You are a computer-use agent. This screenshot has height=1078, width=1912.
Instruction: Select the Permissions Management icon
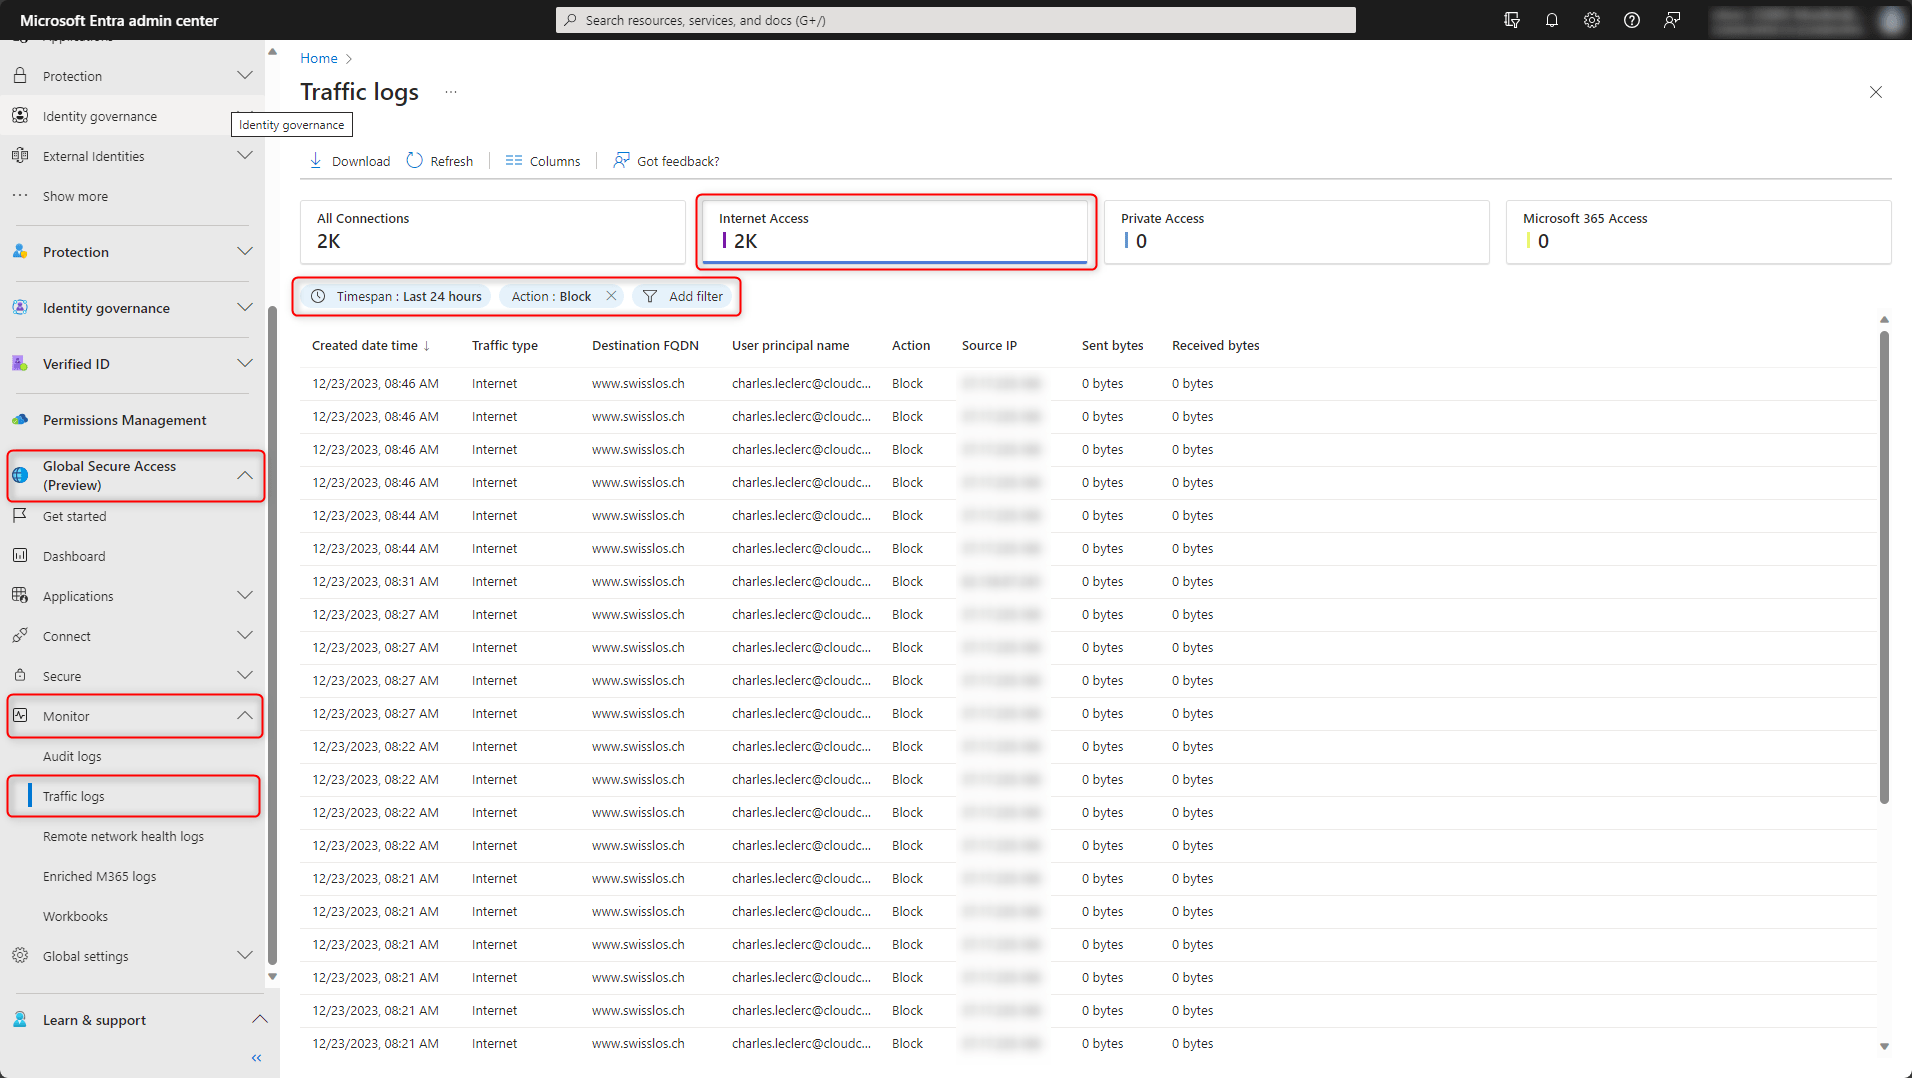[x=20, y=419]
